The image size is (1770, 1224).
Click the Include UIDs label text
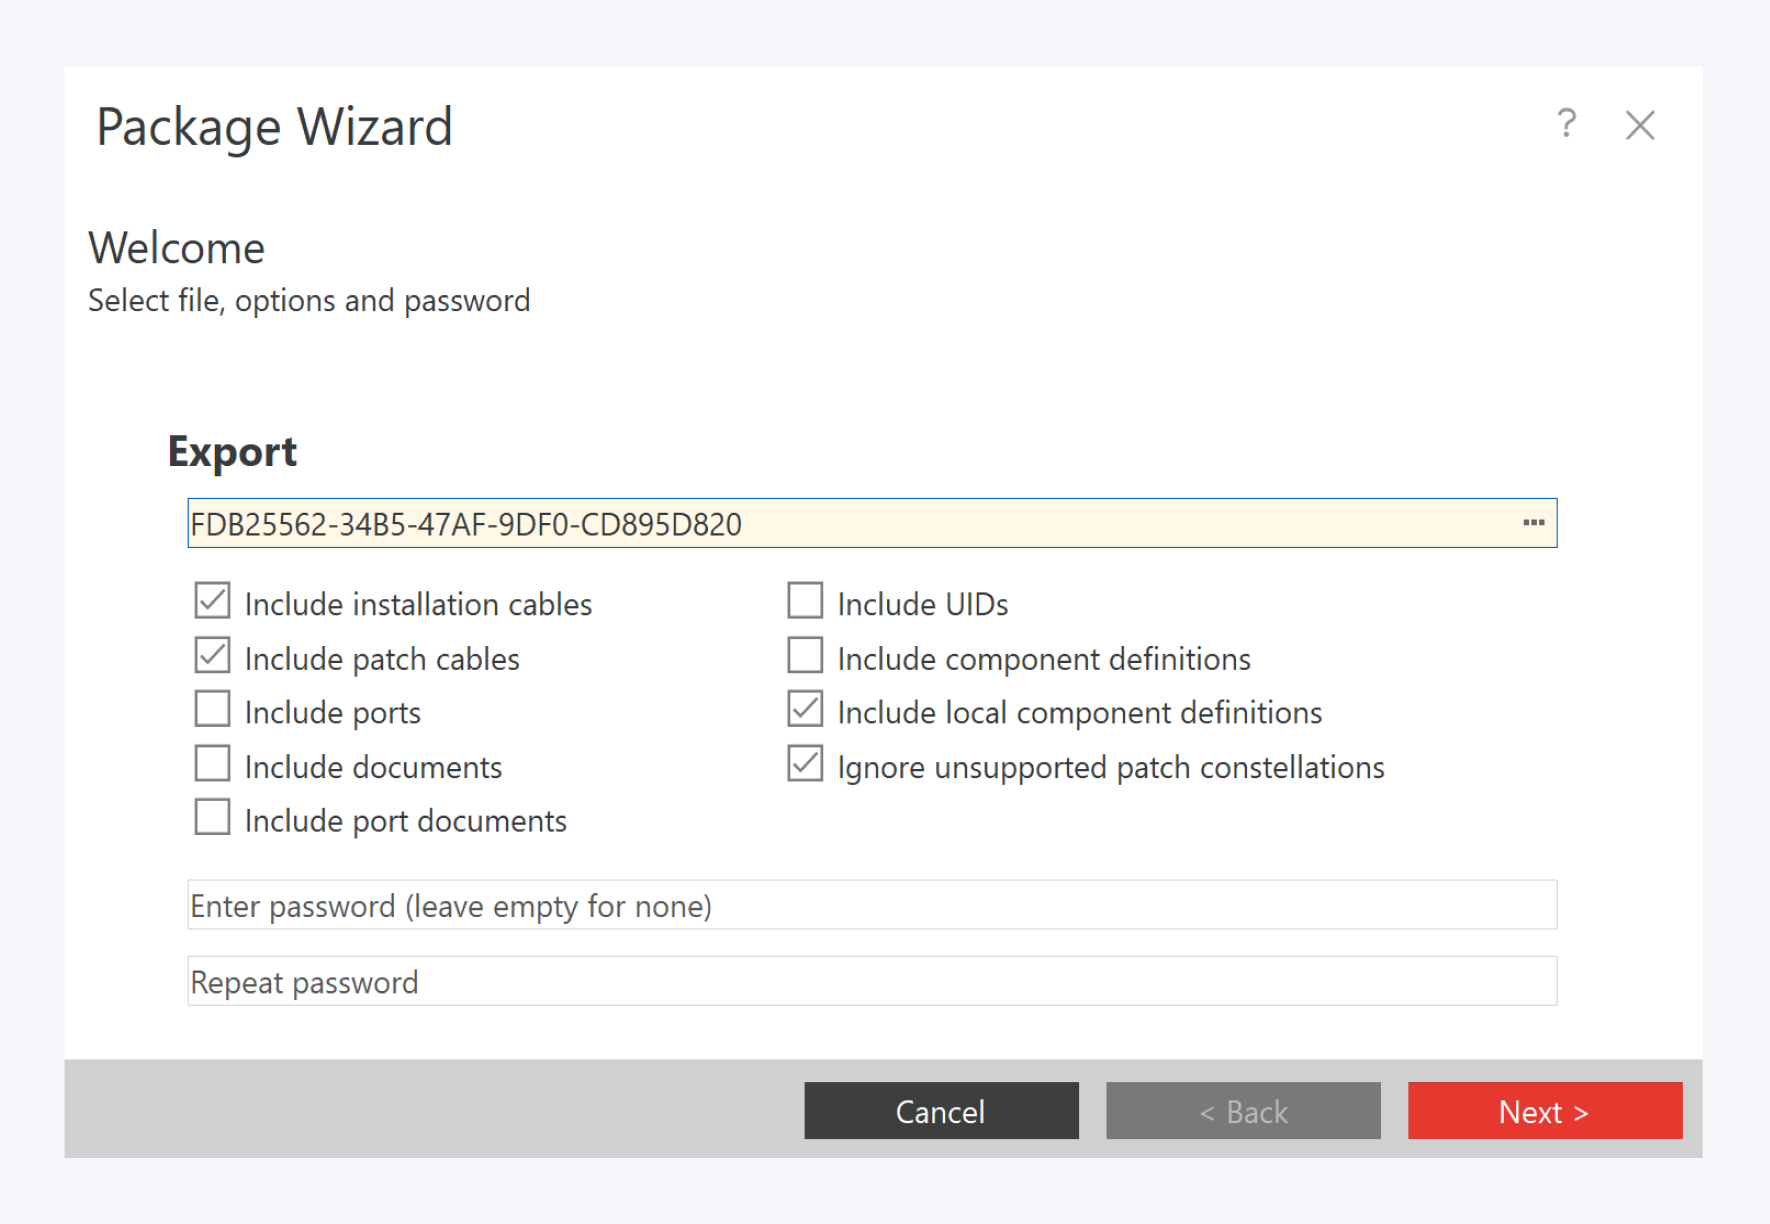tap(922, 605)
